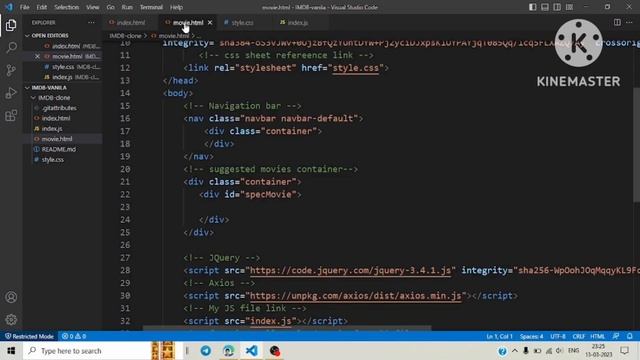The image size is (640, 360).
Task: Open the Manage gear icon
Action: point(11,319)
